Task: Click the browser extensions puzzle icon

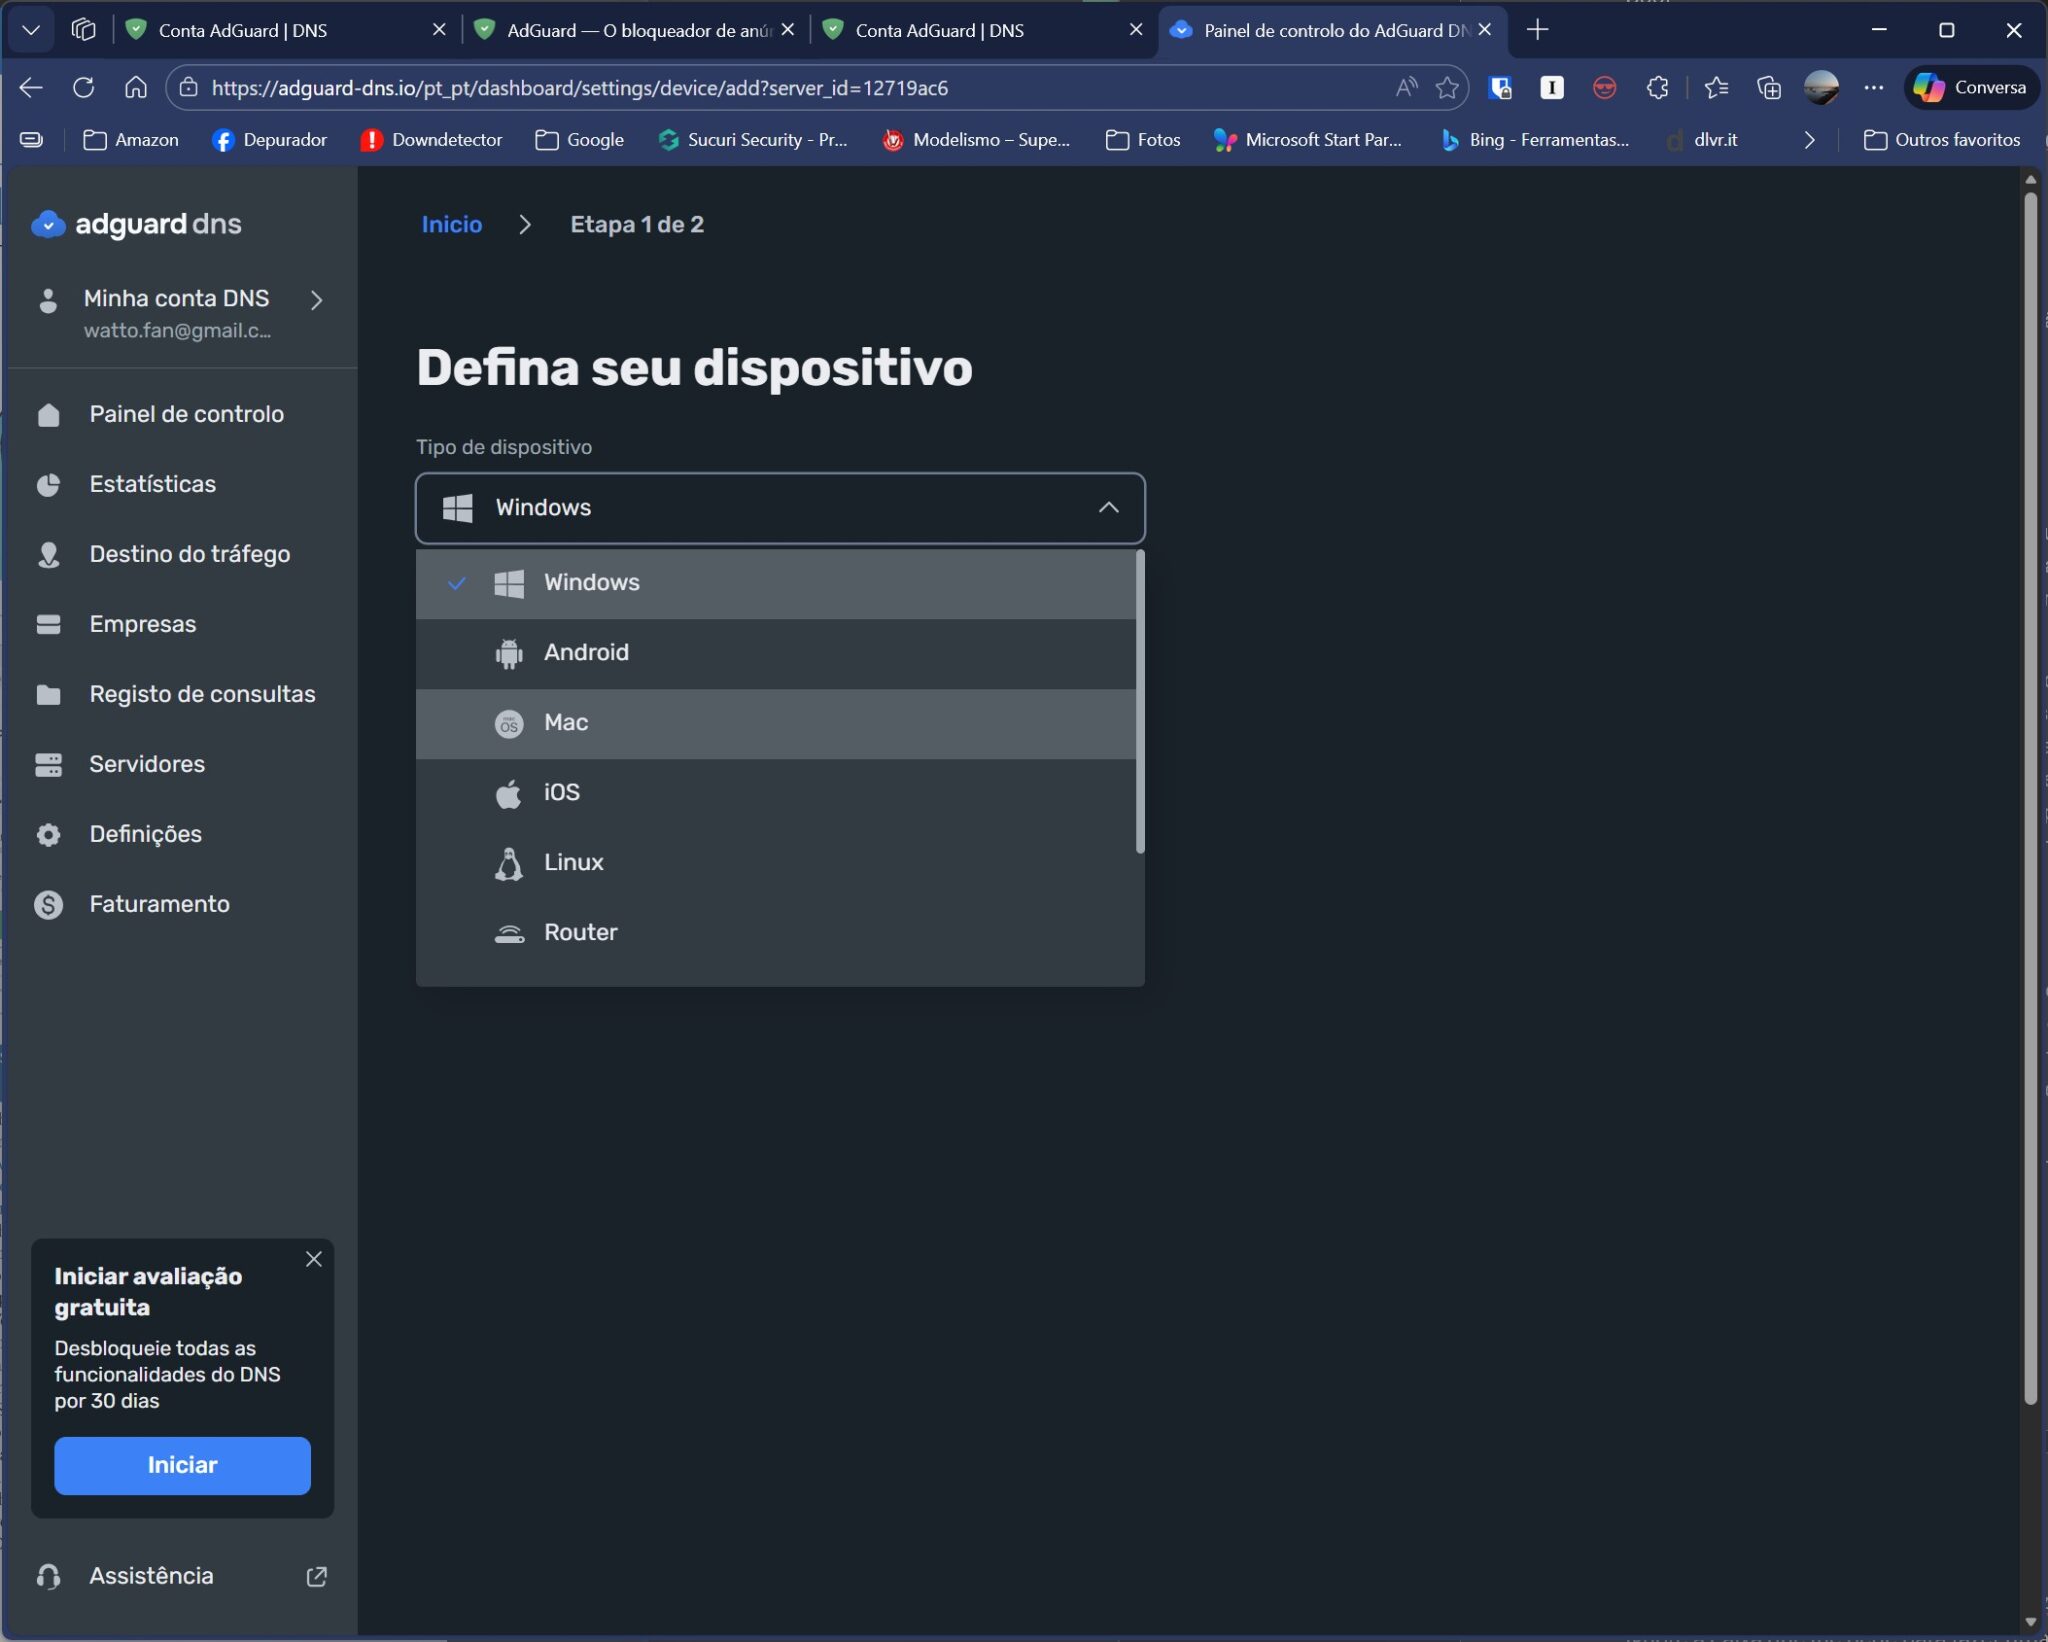Action: pyautogui.click(x=1657, y=88)
